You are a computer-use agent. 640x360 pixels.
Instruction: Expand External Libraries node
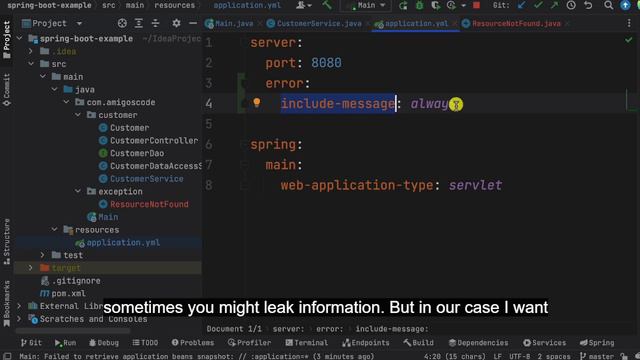20,306
